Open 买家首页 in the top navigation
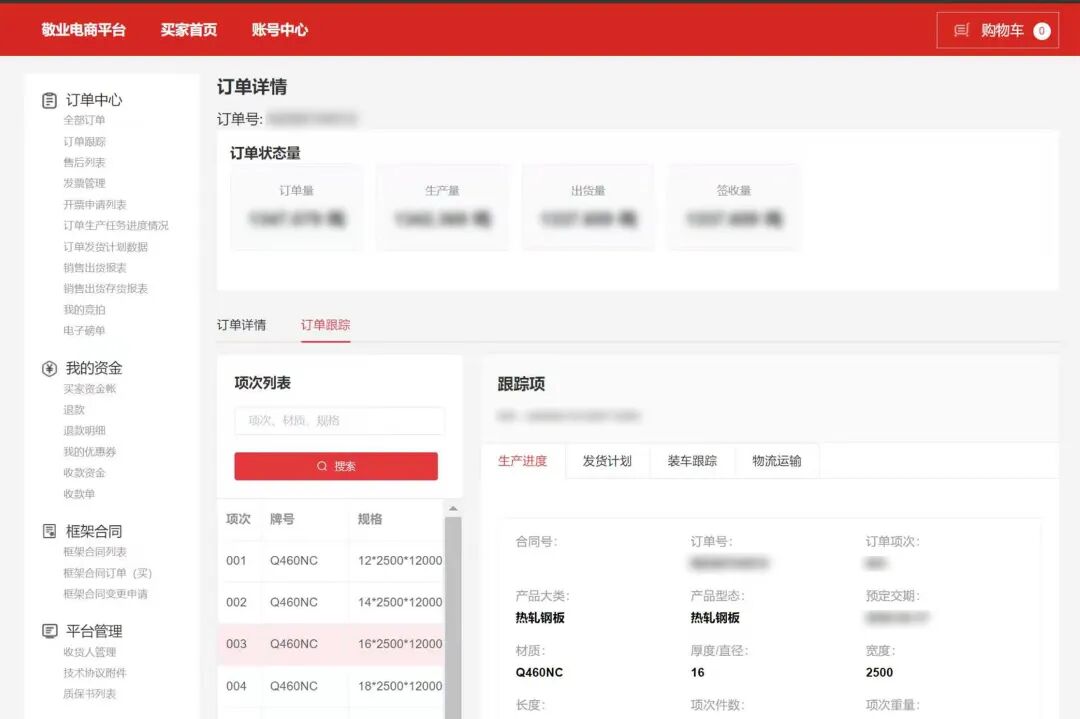Screen dimensions: 1080x719 188,30
